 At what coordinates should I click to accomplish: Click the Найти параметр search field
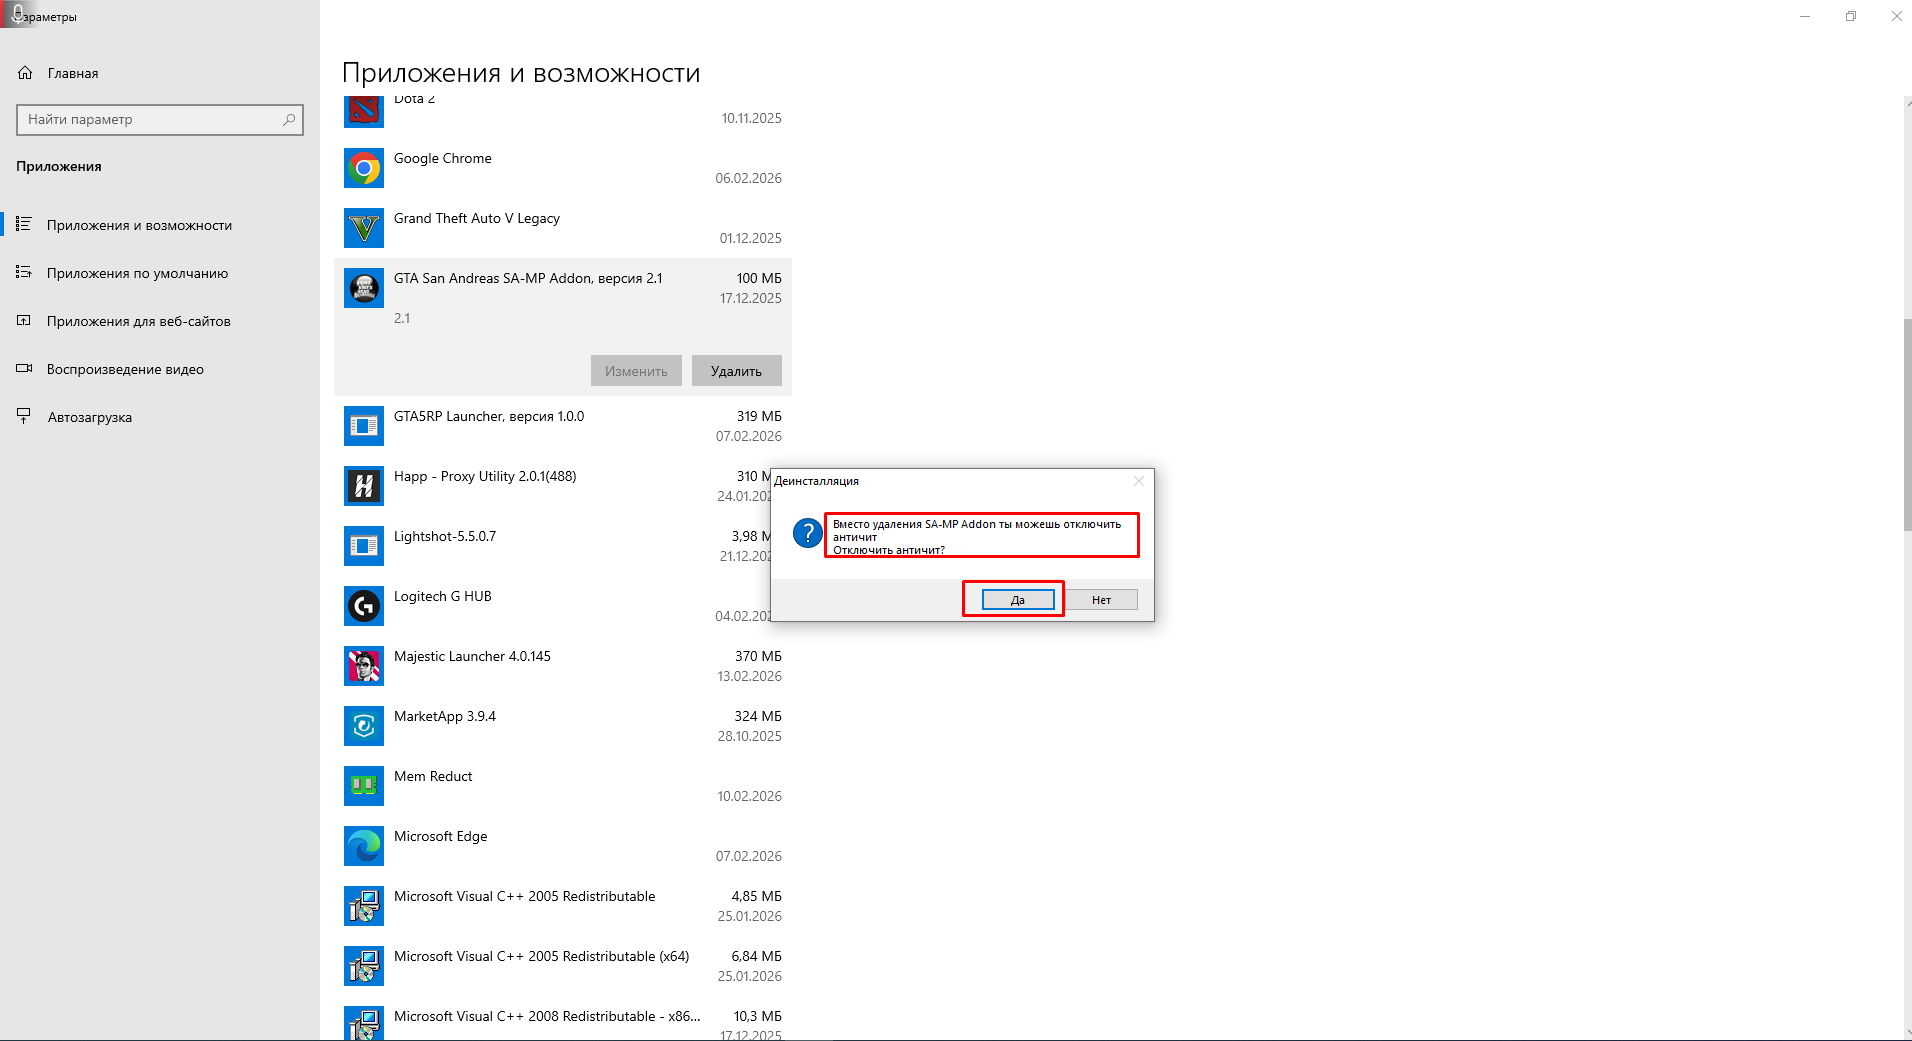(150, 120)
